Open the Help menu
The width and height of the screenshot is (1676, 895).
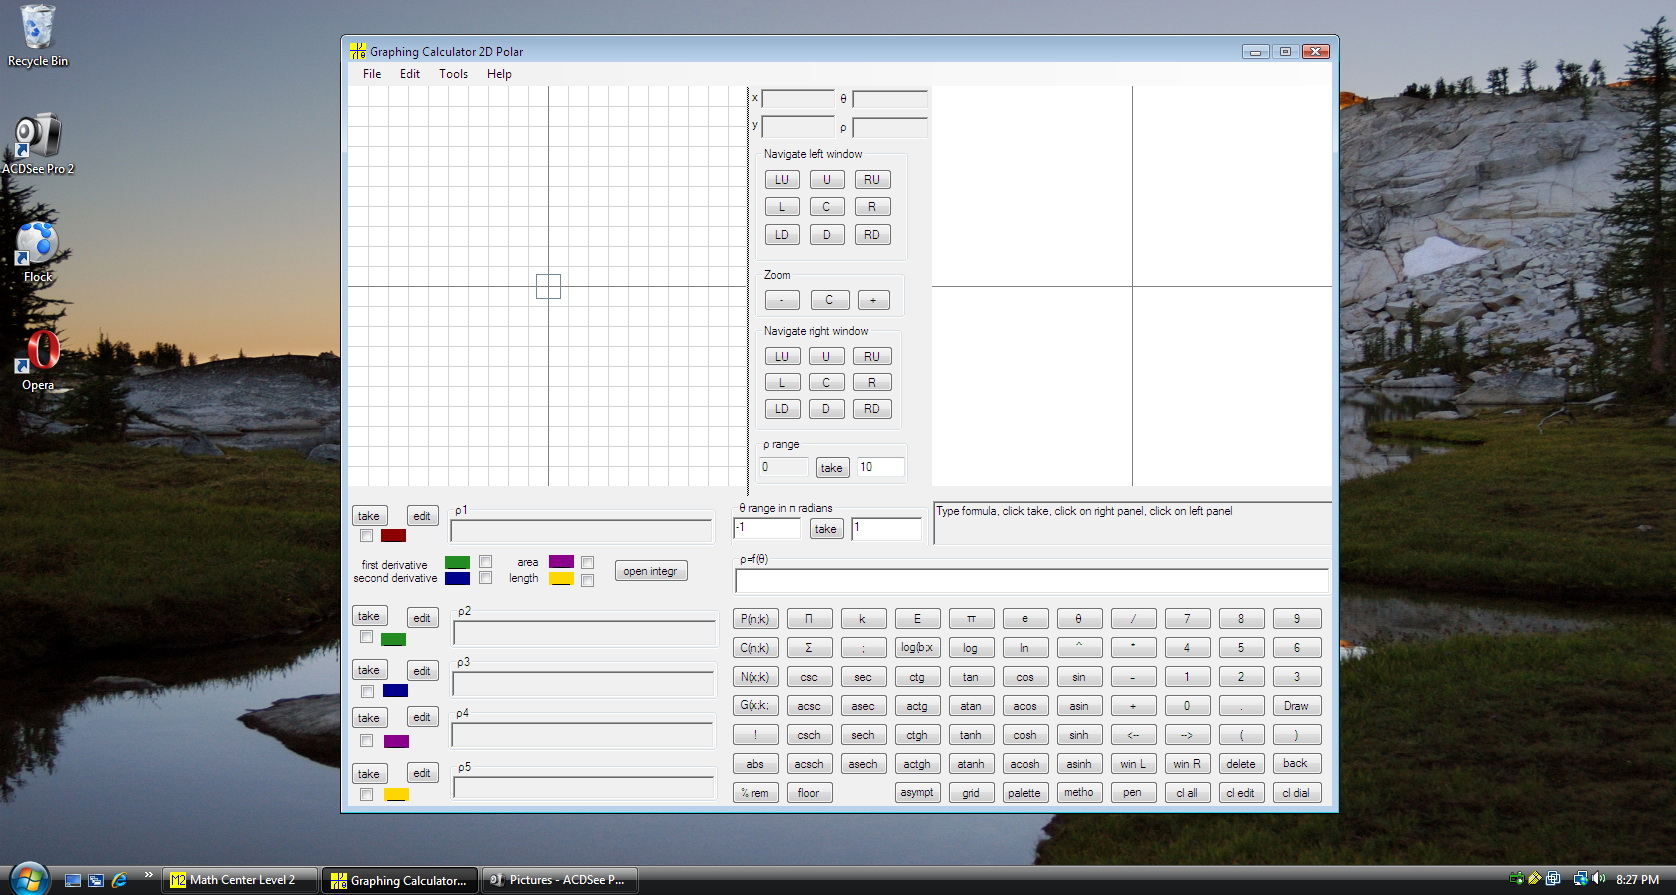point(499,74)
